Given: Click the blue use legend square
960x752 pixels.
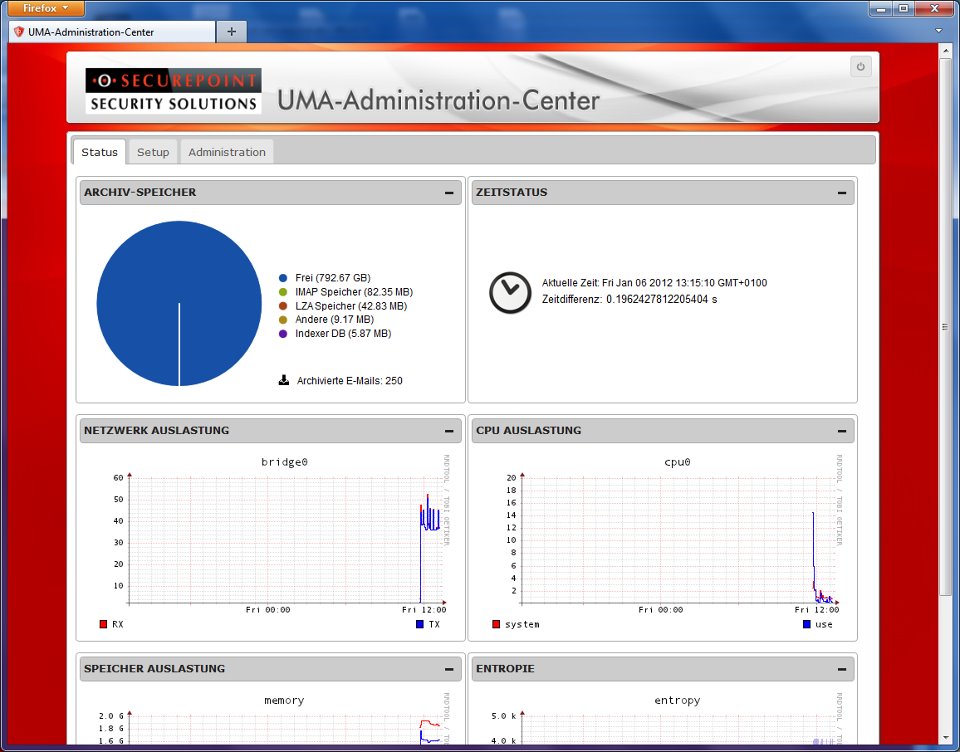Looking at the screenshot, I should (806, 624).
